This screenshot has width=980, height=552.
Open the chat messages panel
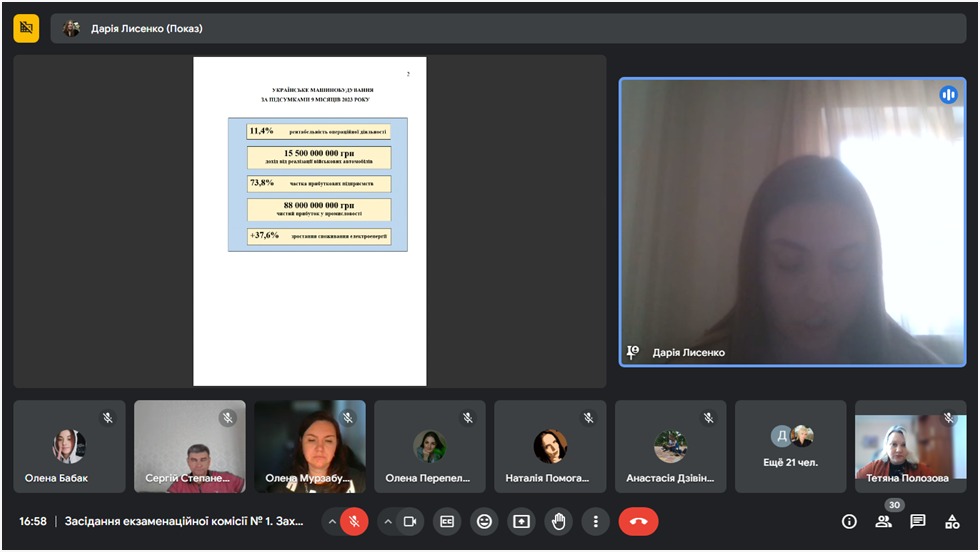pyautogui.click(x=918, y=521)
